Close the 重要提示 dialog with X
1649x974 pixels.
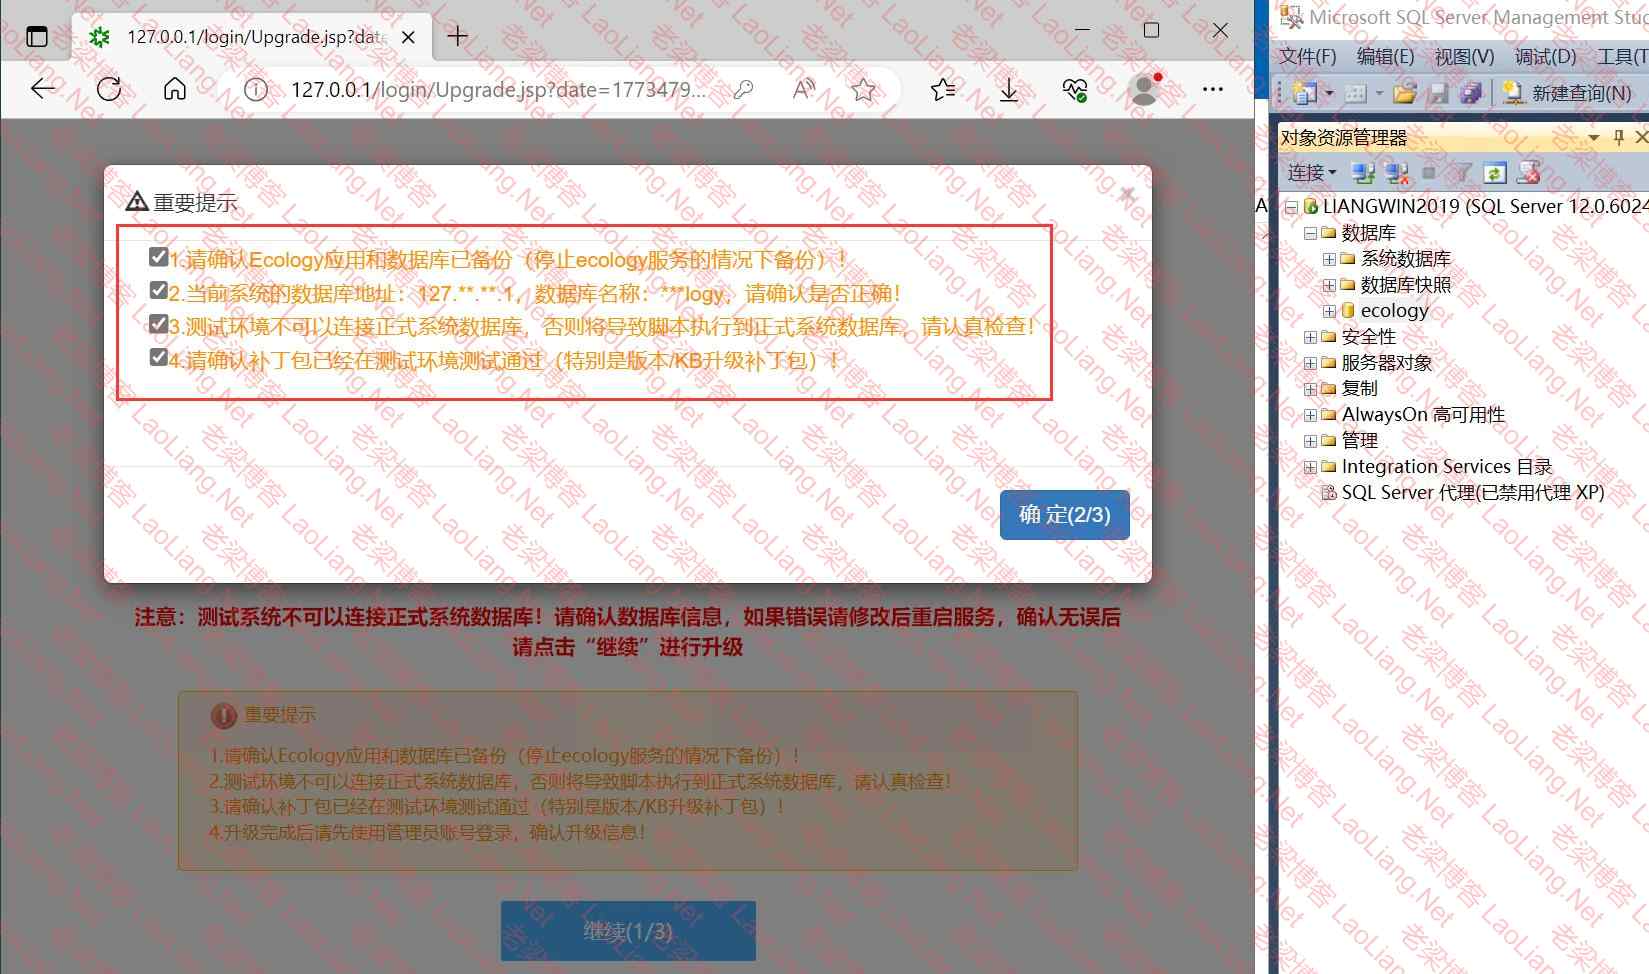(x=1127, y=195)
